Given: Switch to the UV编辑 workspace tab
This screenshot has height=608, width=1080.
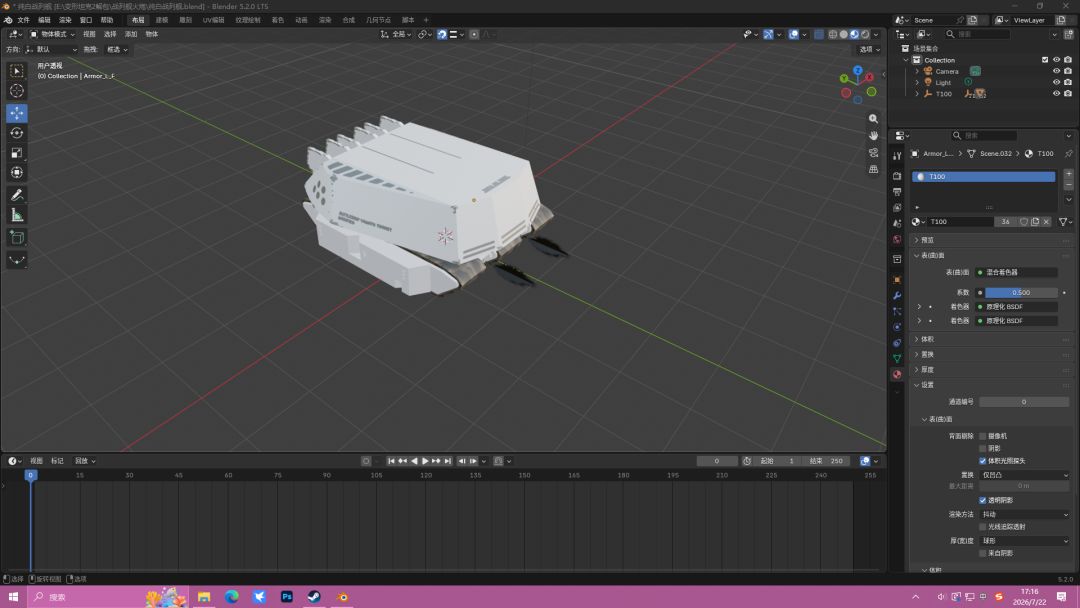Looking at the screenshot, I should click(214, 20).
